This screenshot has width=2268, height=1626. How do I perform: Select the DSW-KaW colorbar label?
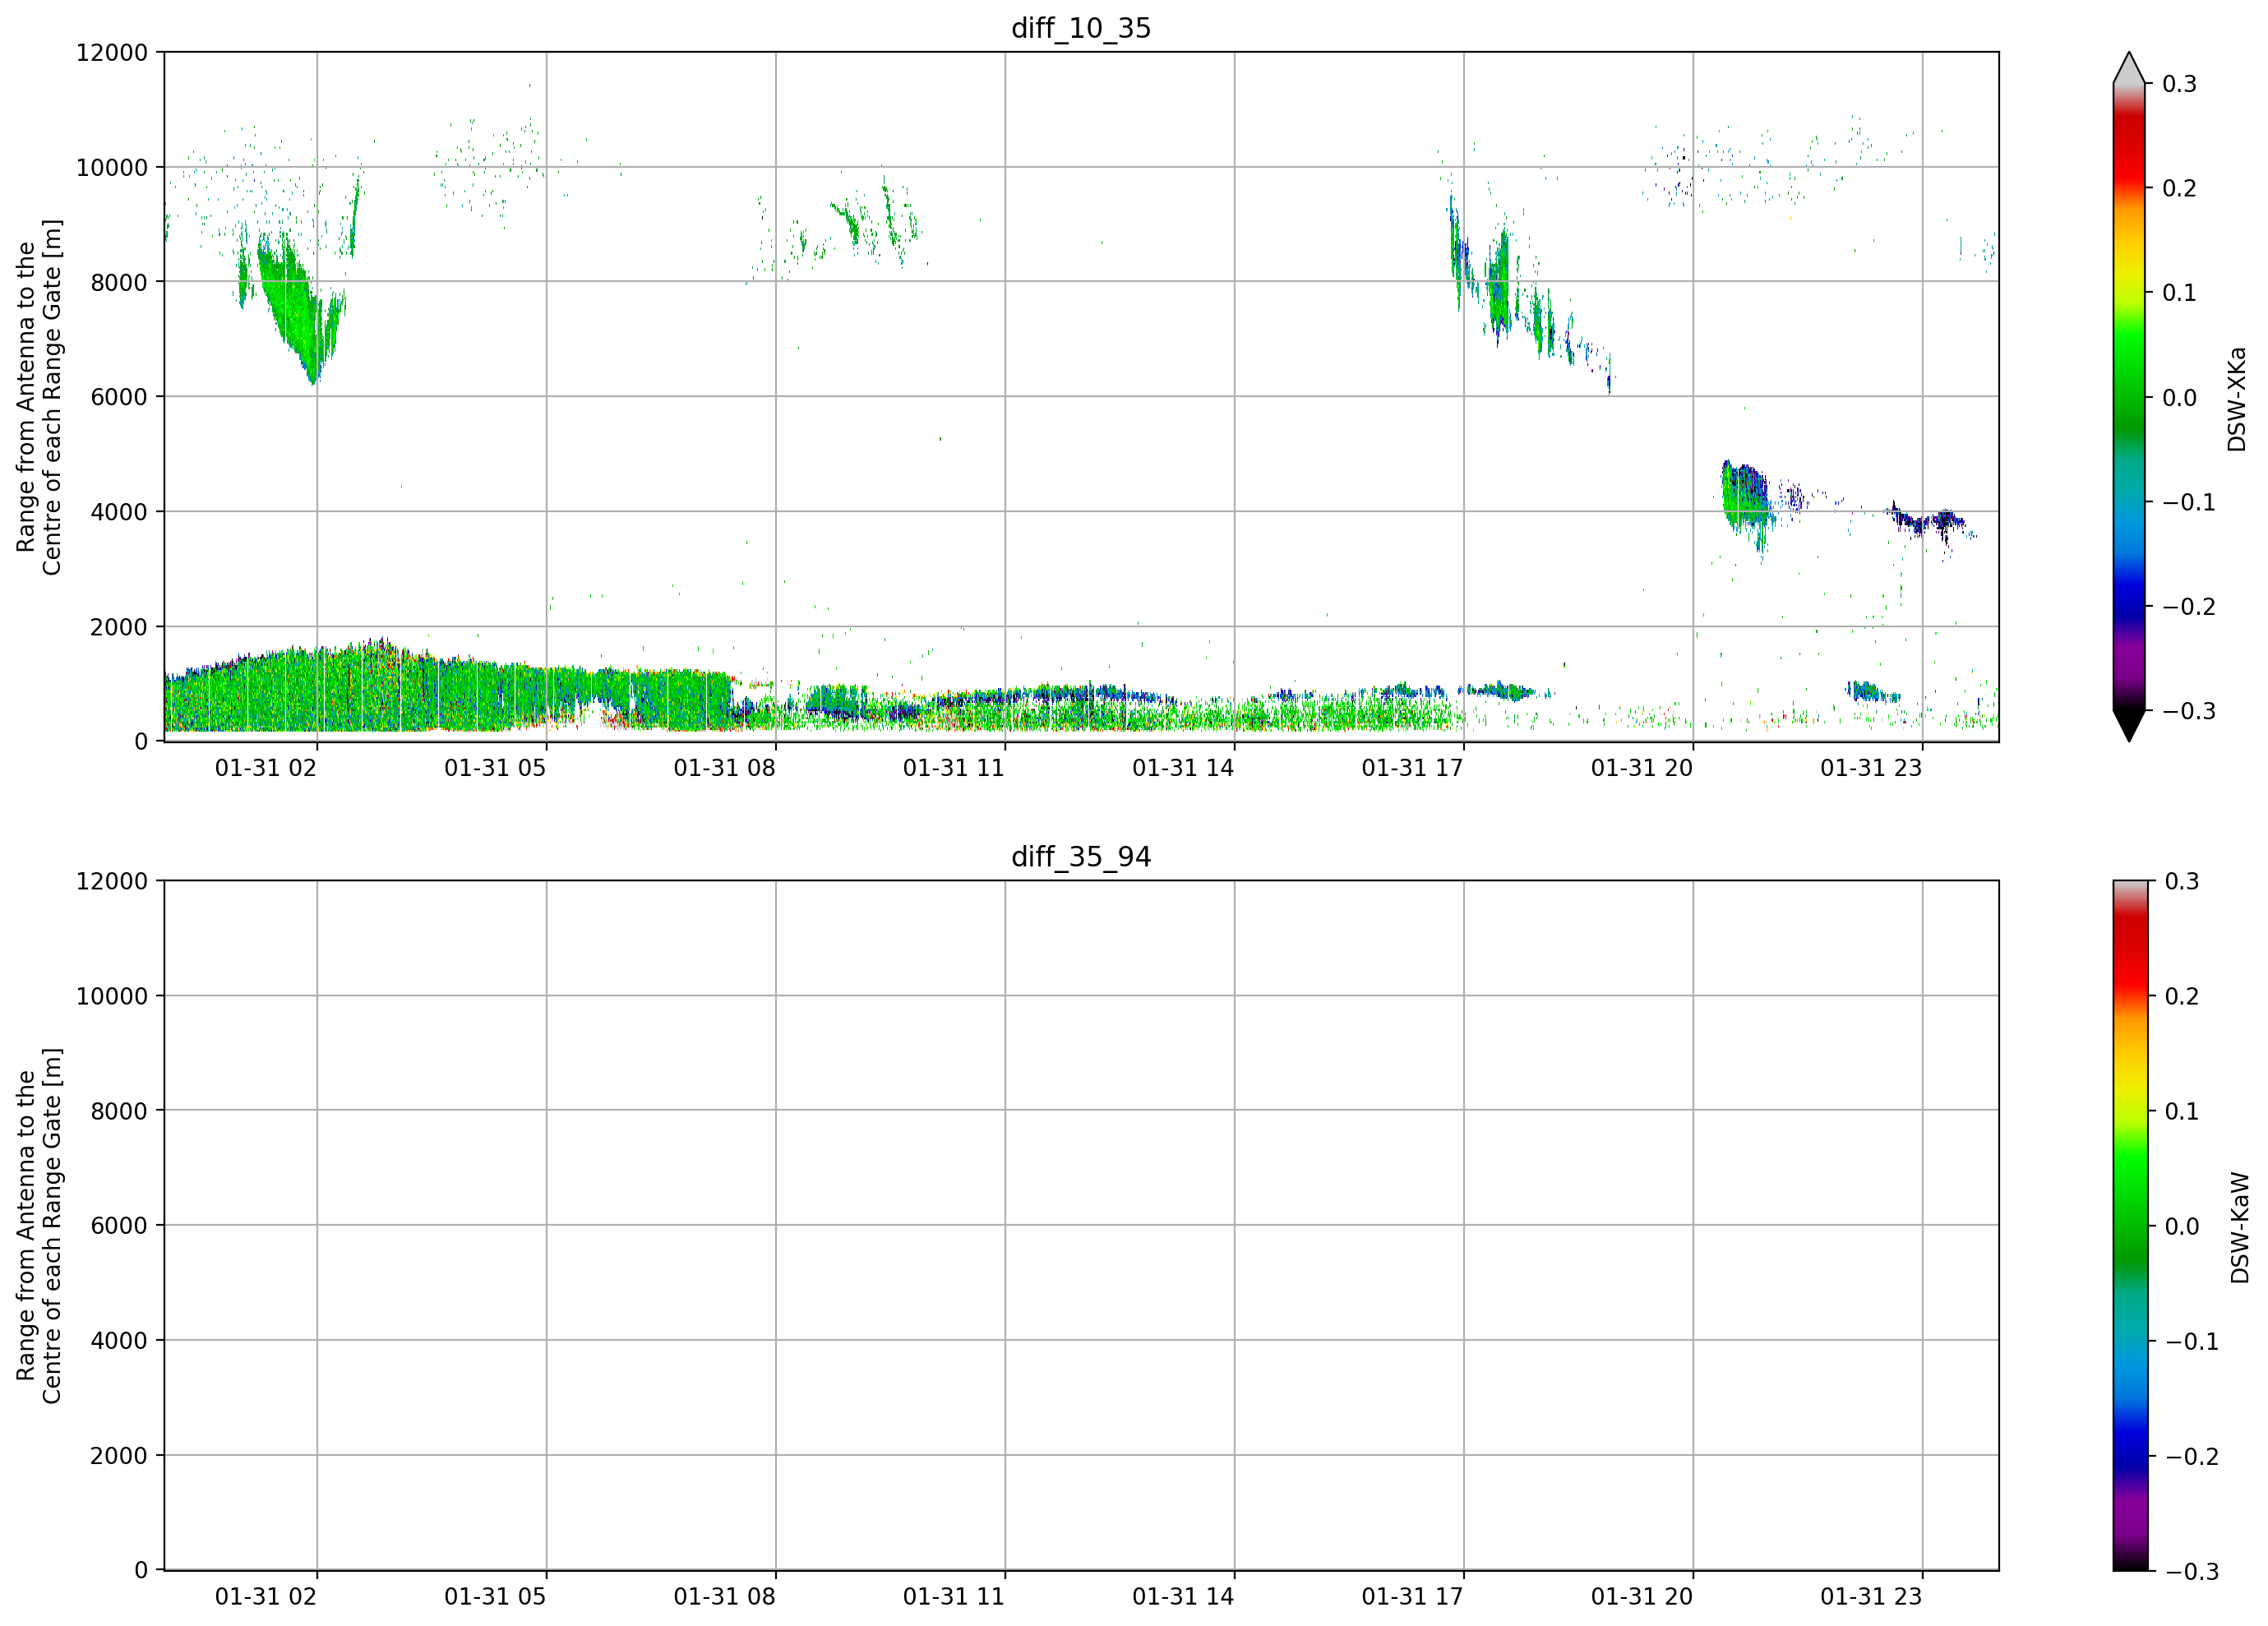(2239, 1228)
